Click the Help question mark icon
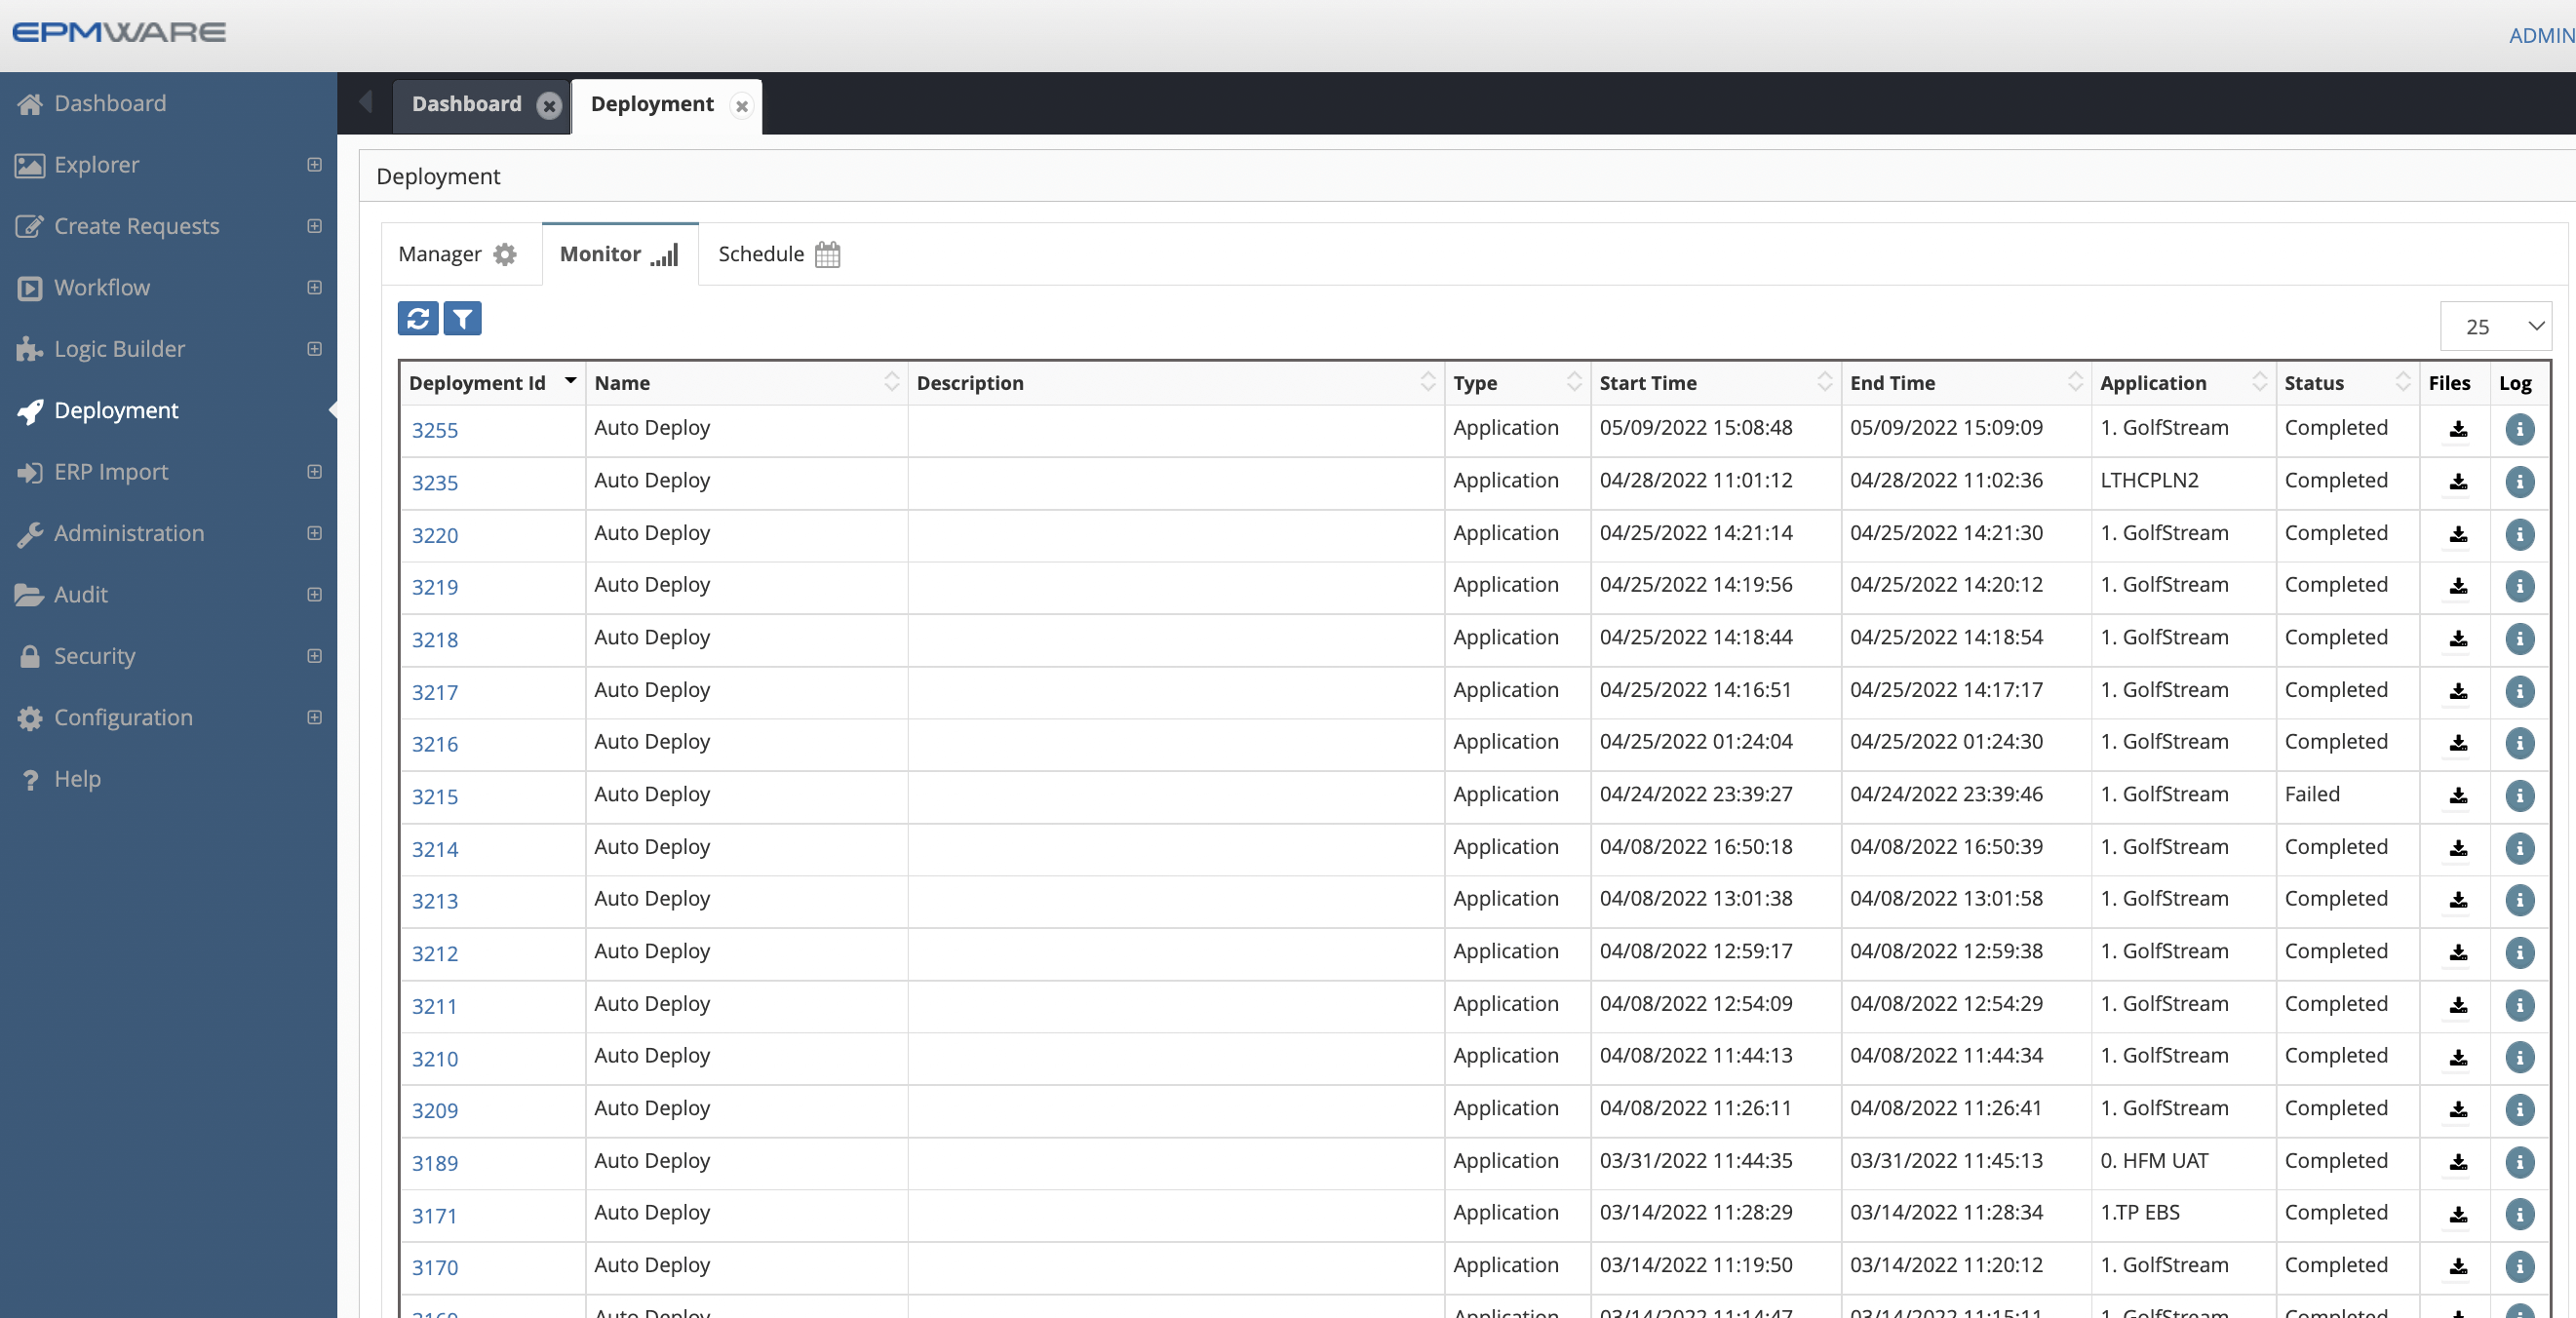The image size is (2576, 1318). coord(29,778)
